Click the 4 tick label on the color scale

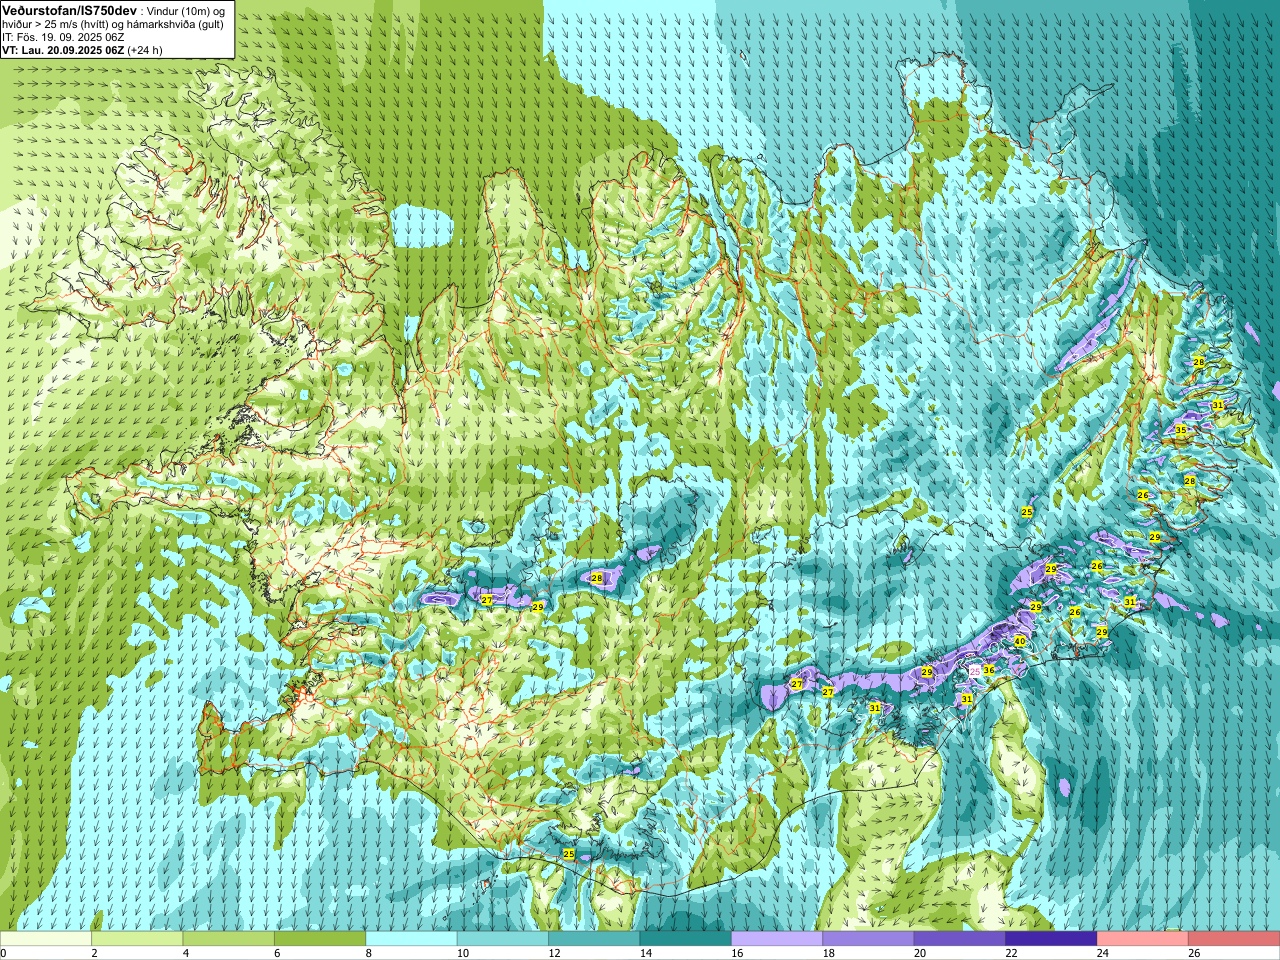click(186, 953)
